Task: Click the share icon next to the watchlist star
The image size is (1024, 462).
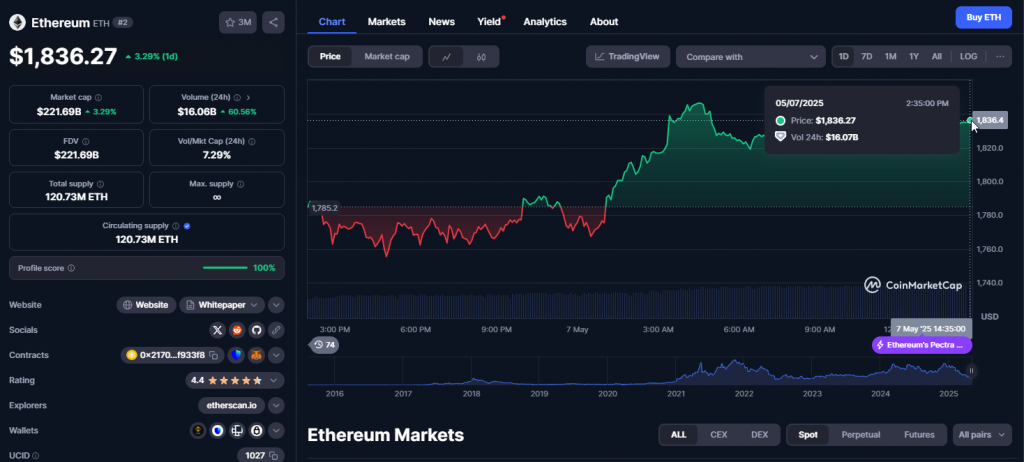Action: (273, 22)
